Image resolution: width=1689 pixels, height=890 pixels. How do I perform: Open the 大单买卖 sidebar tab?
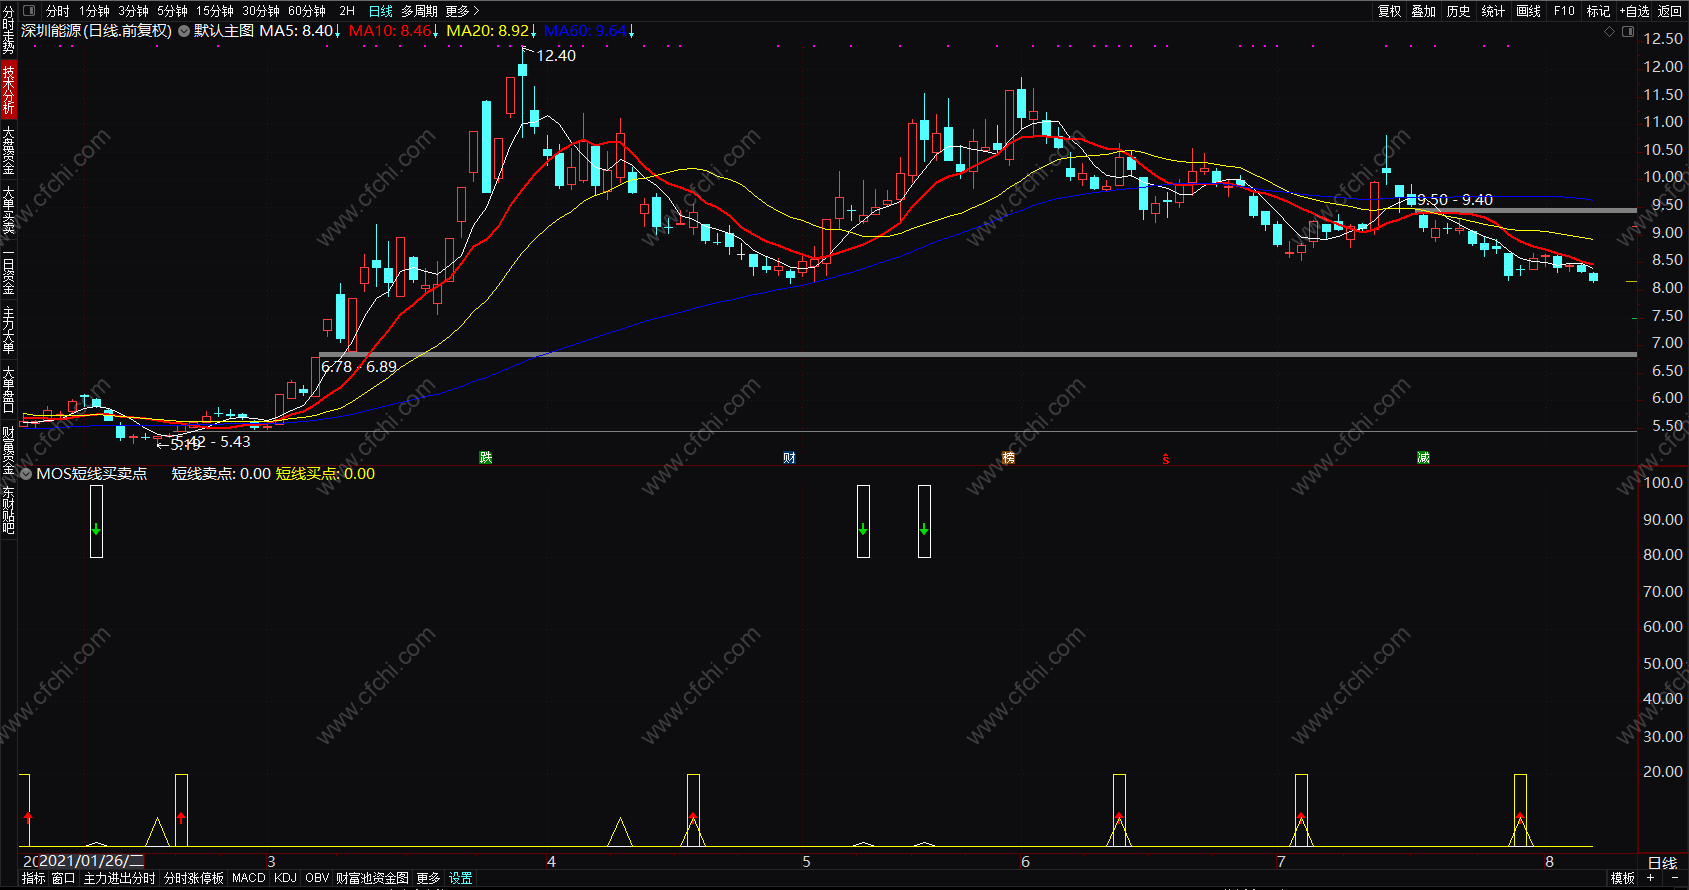(8, 210)
